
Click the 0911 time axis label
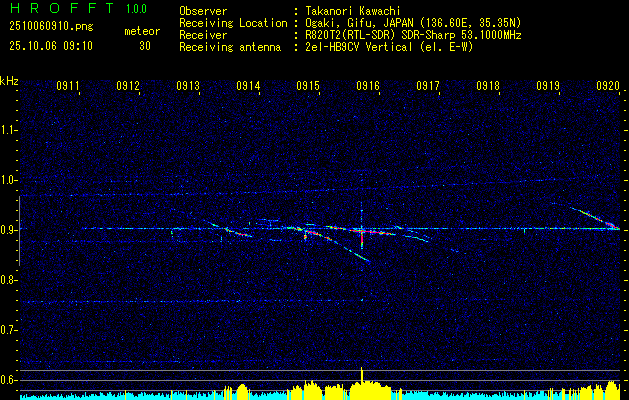[x=68, y=85]
